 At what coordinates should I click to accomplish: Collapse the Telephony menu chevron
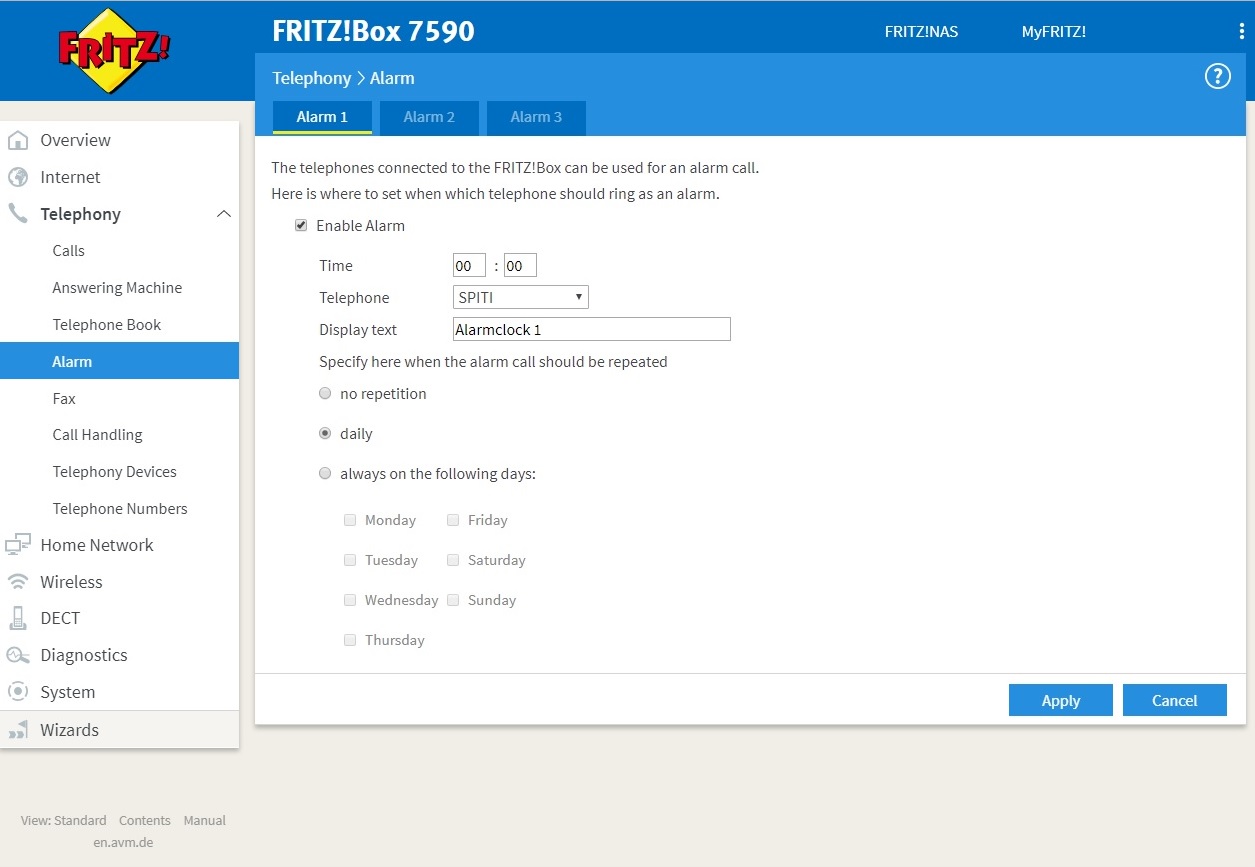click(x=224, y=214)
